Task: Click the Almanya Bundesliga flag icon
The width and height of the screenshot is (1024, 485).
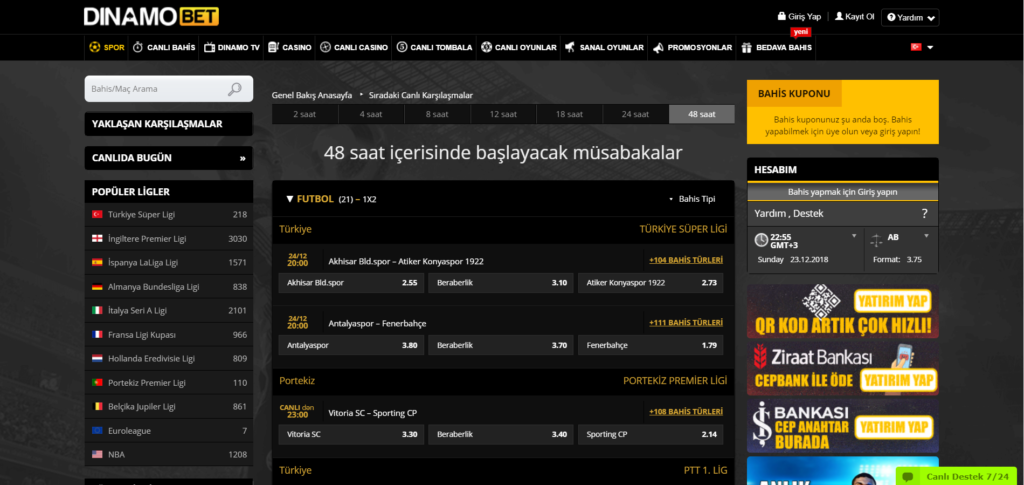Action: pyautogui.click(x=97, y=287)
